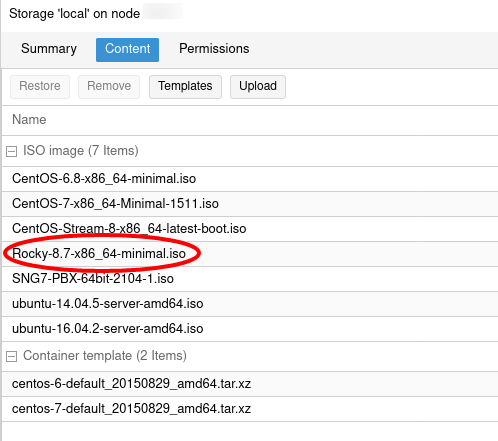Collapse the Container template group
Viewport: 498px width, 441px height.
[x=11, y=357]
